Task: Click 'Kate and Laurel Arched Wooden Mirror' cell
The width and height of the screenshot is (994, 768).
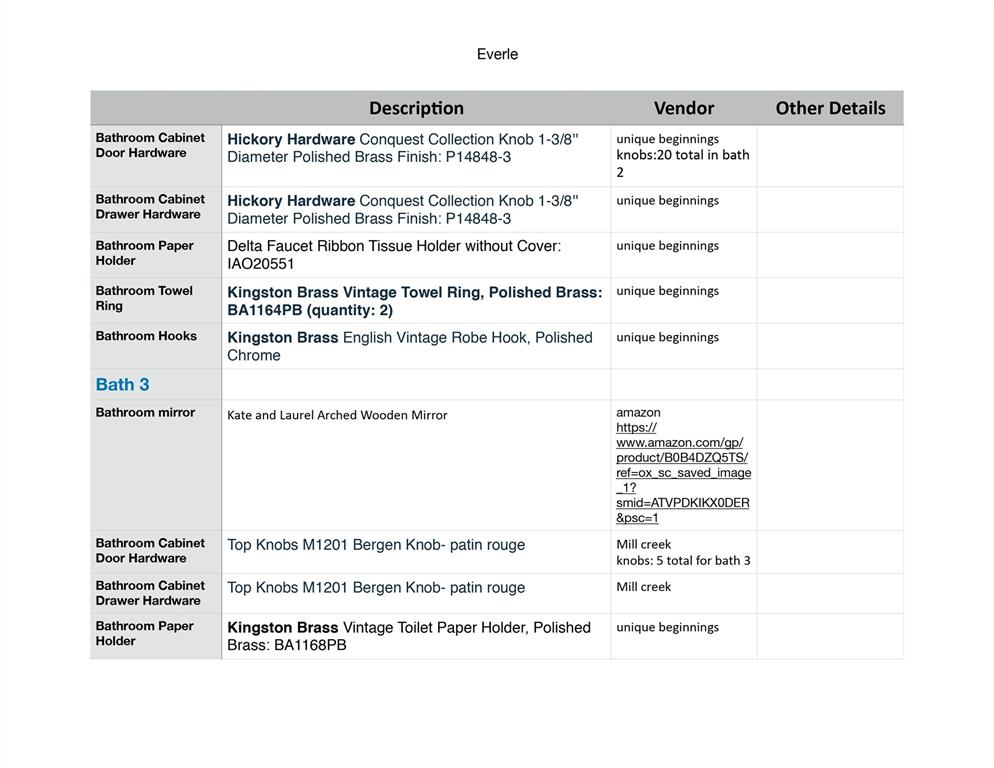Action: click(337, 415)
